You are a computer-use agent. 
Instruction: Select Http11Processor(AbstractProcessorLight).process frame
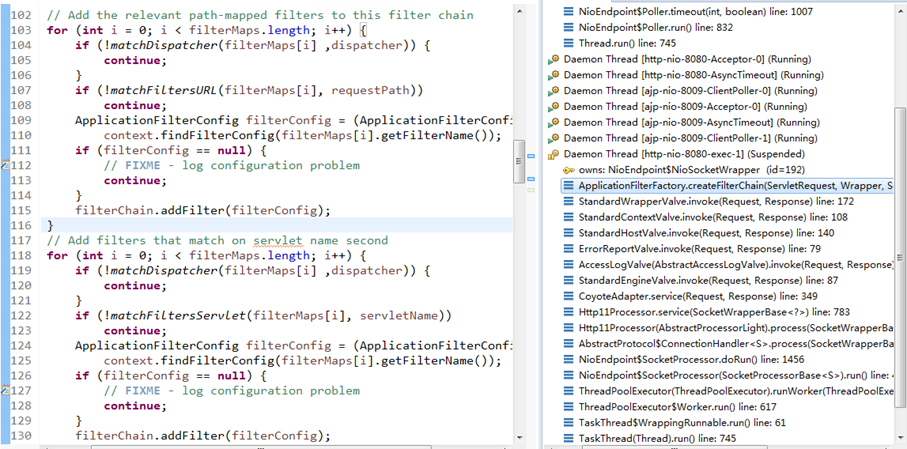click(x=728, y=328)
